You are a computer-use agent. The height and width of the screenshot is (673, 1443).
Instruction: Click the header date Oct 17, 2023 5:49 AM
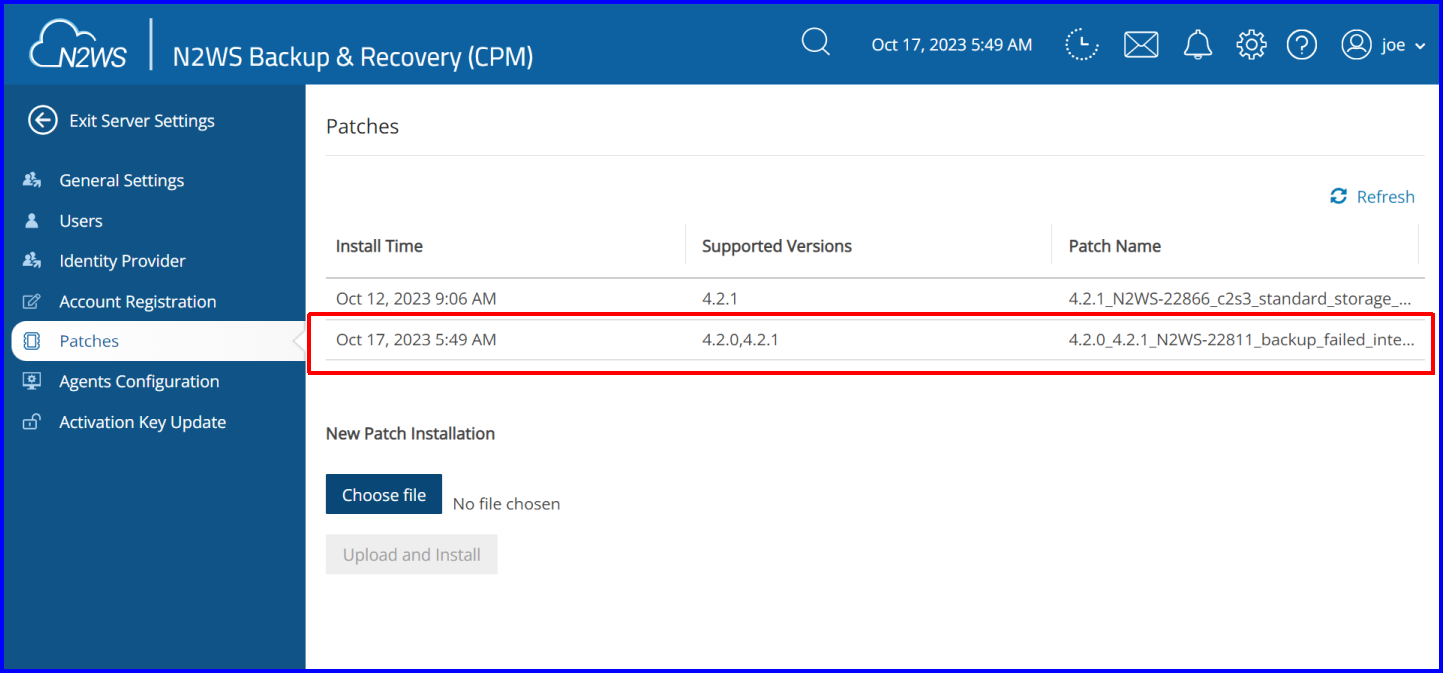pyautogui.click(x=952, y=45)
